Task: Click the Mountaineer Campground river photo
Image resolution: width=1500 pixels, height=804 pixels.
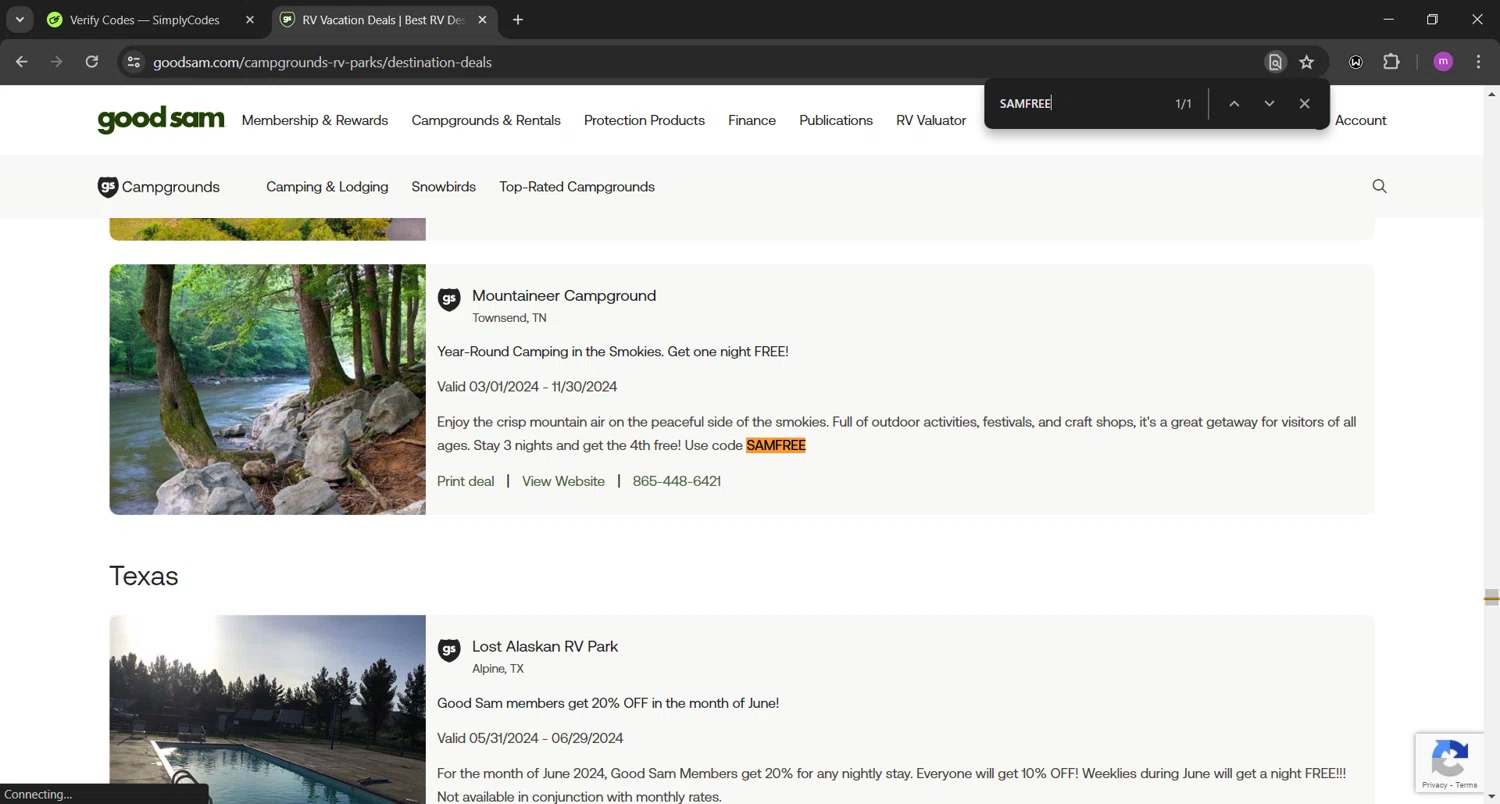Action: point(267,389)
